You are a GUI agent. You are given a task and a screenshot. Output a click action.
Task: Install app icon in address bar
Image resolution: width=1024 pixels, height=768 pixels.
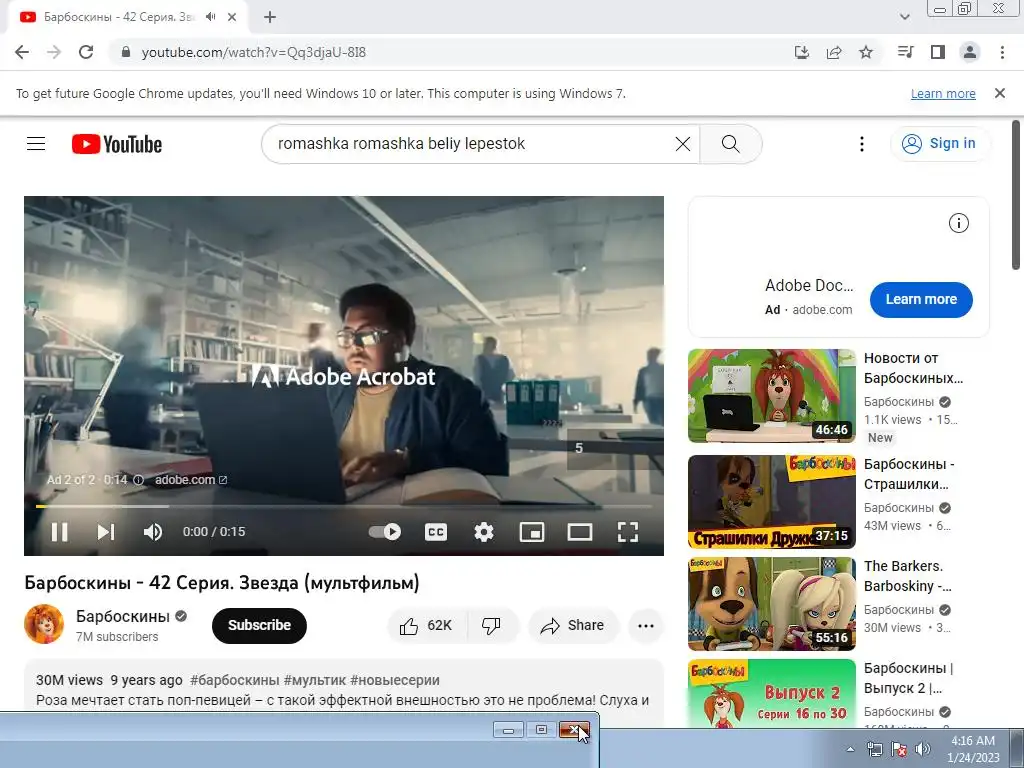pyautogui.click(x=802, y=52)
